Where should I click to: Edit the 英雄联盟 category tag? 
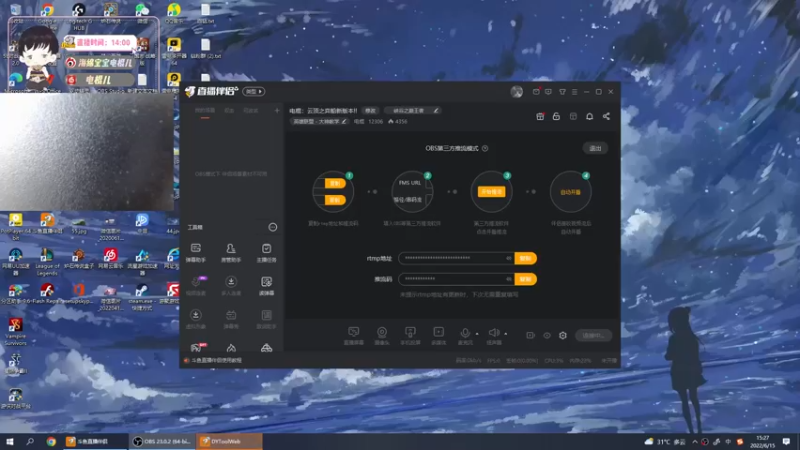pos(320,121)
